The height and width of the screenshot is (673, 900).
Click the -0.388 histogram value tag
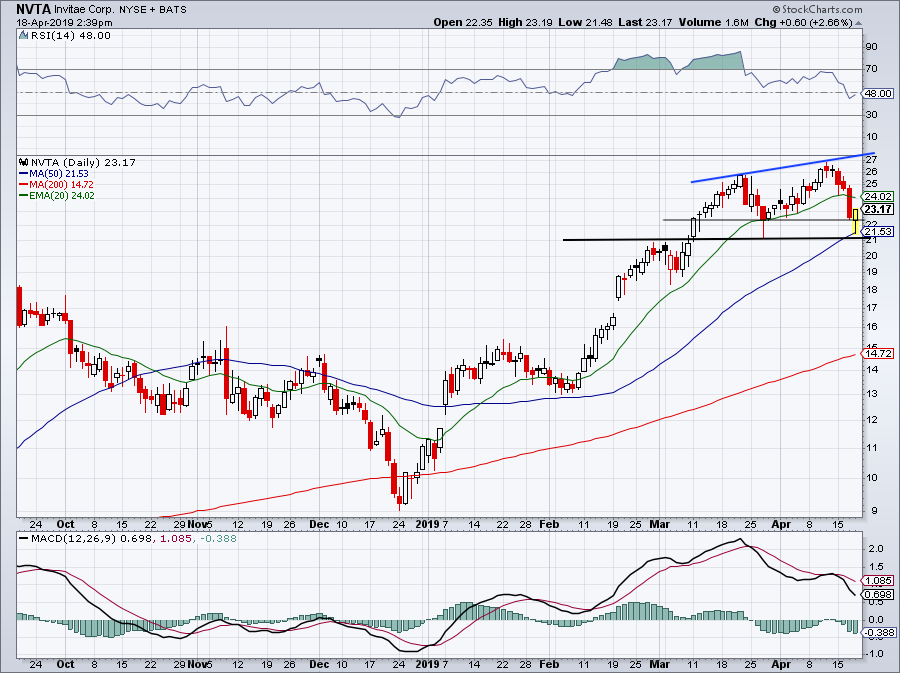[878, 632]
